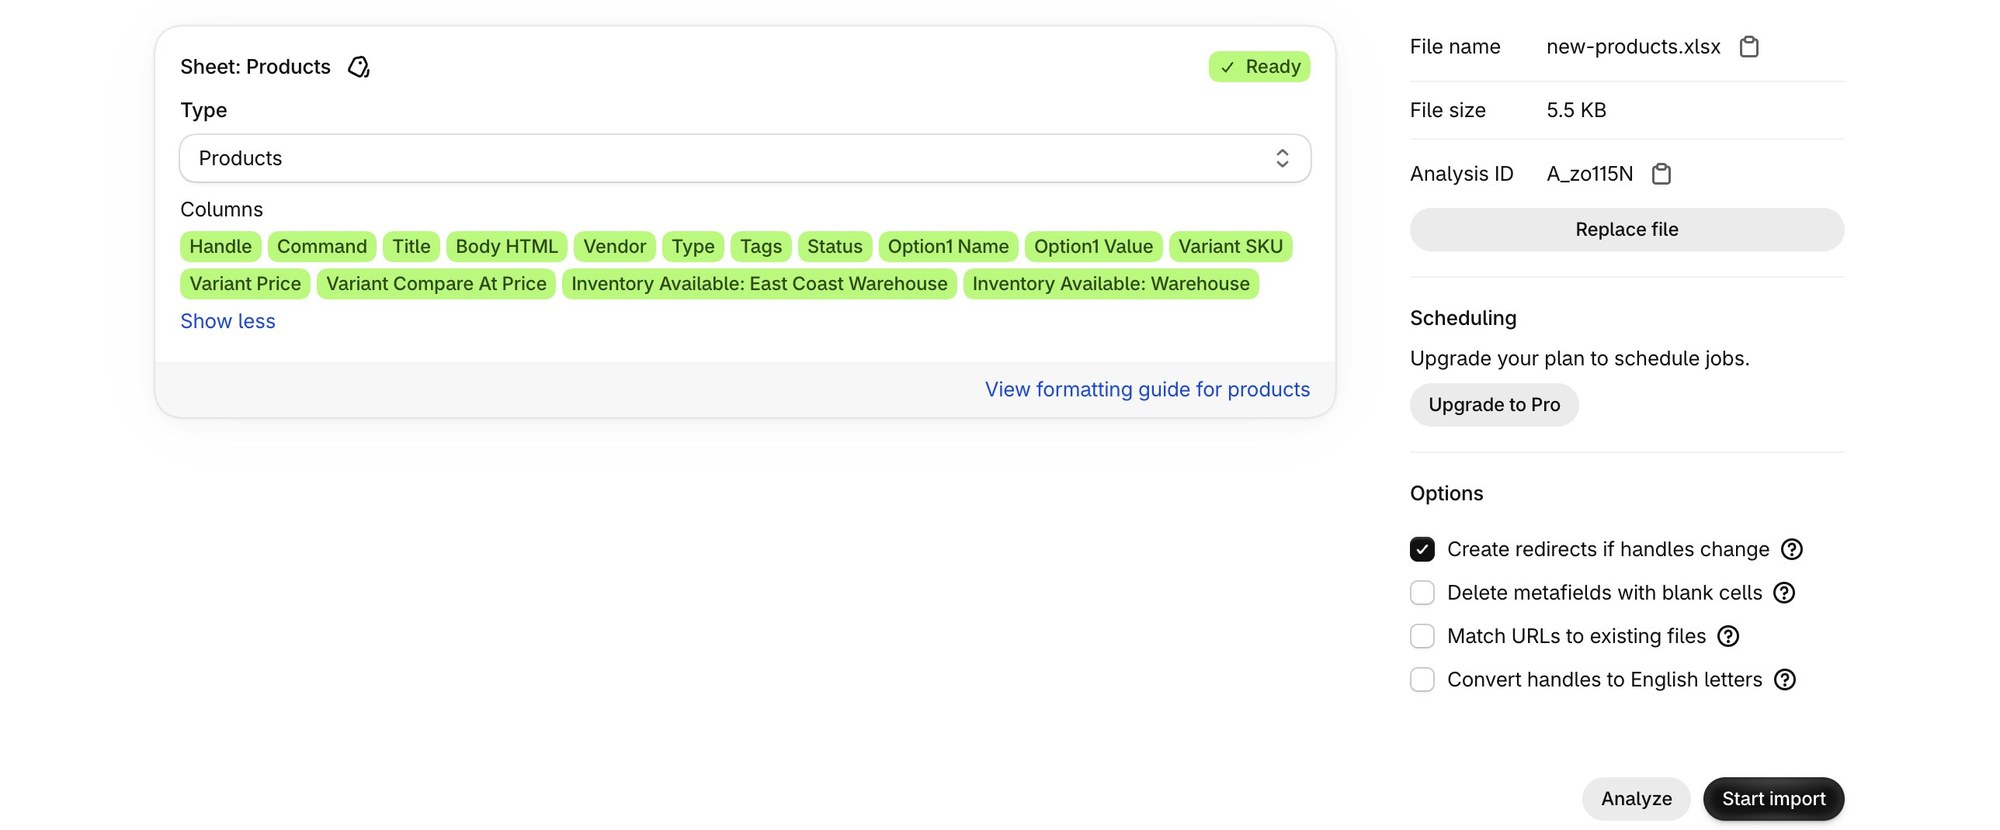Open help for Create redirects option
The height and width of the screenshot is (830, 2000).
click(1792, 549)
